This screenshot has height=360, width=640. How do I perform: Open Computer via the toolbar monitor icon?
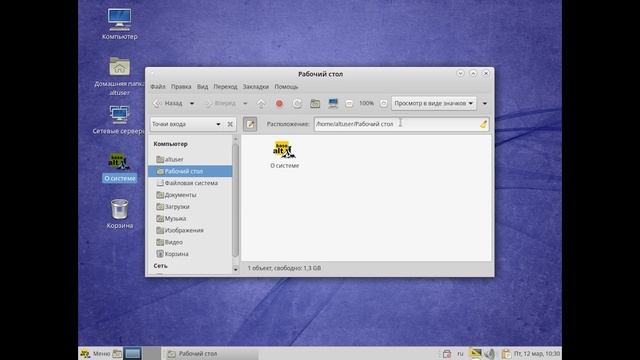(333, 104)
